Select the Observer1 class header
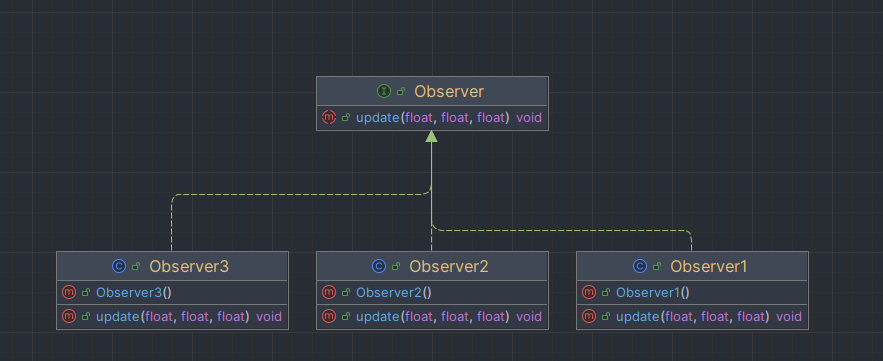 click(x=693, y=266)
